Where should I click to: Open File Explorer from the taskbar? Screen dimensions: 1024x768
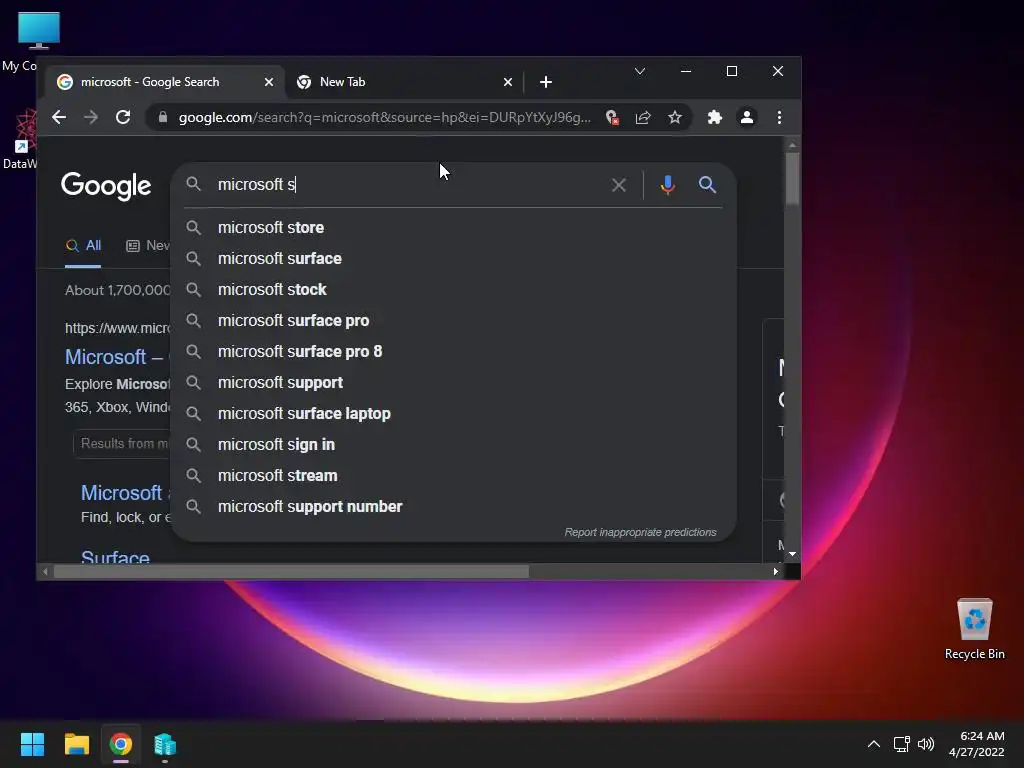point(76,744)
